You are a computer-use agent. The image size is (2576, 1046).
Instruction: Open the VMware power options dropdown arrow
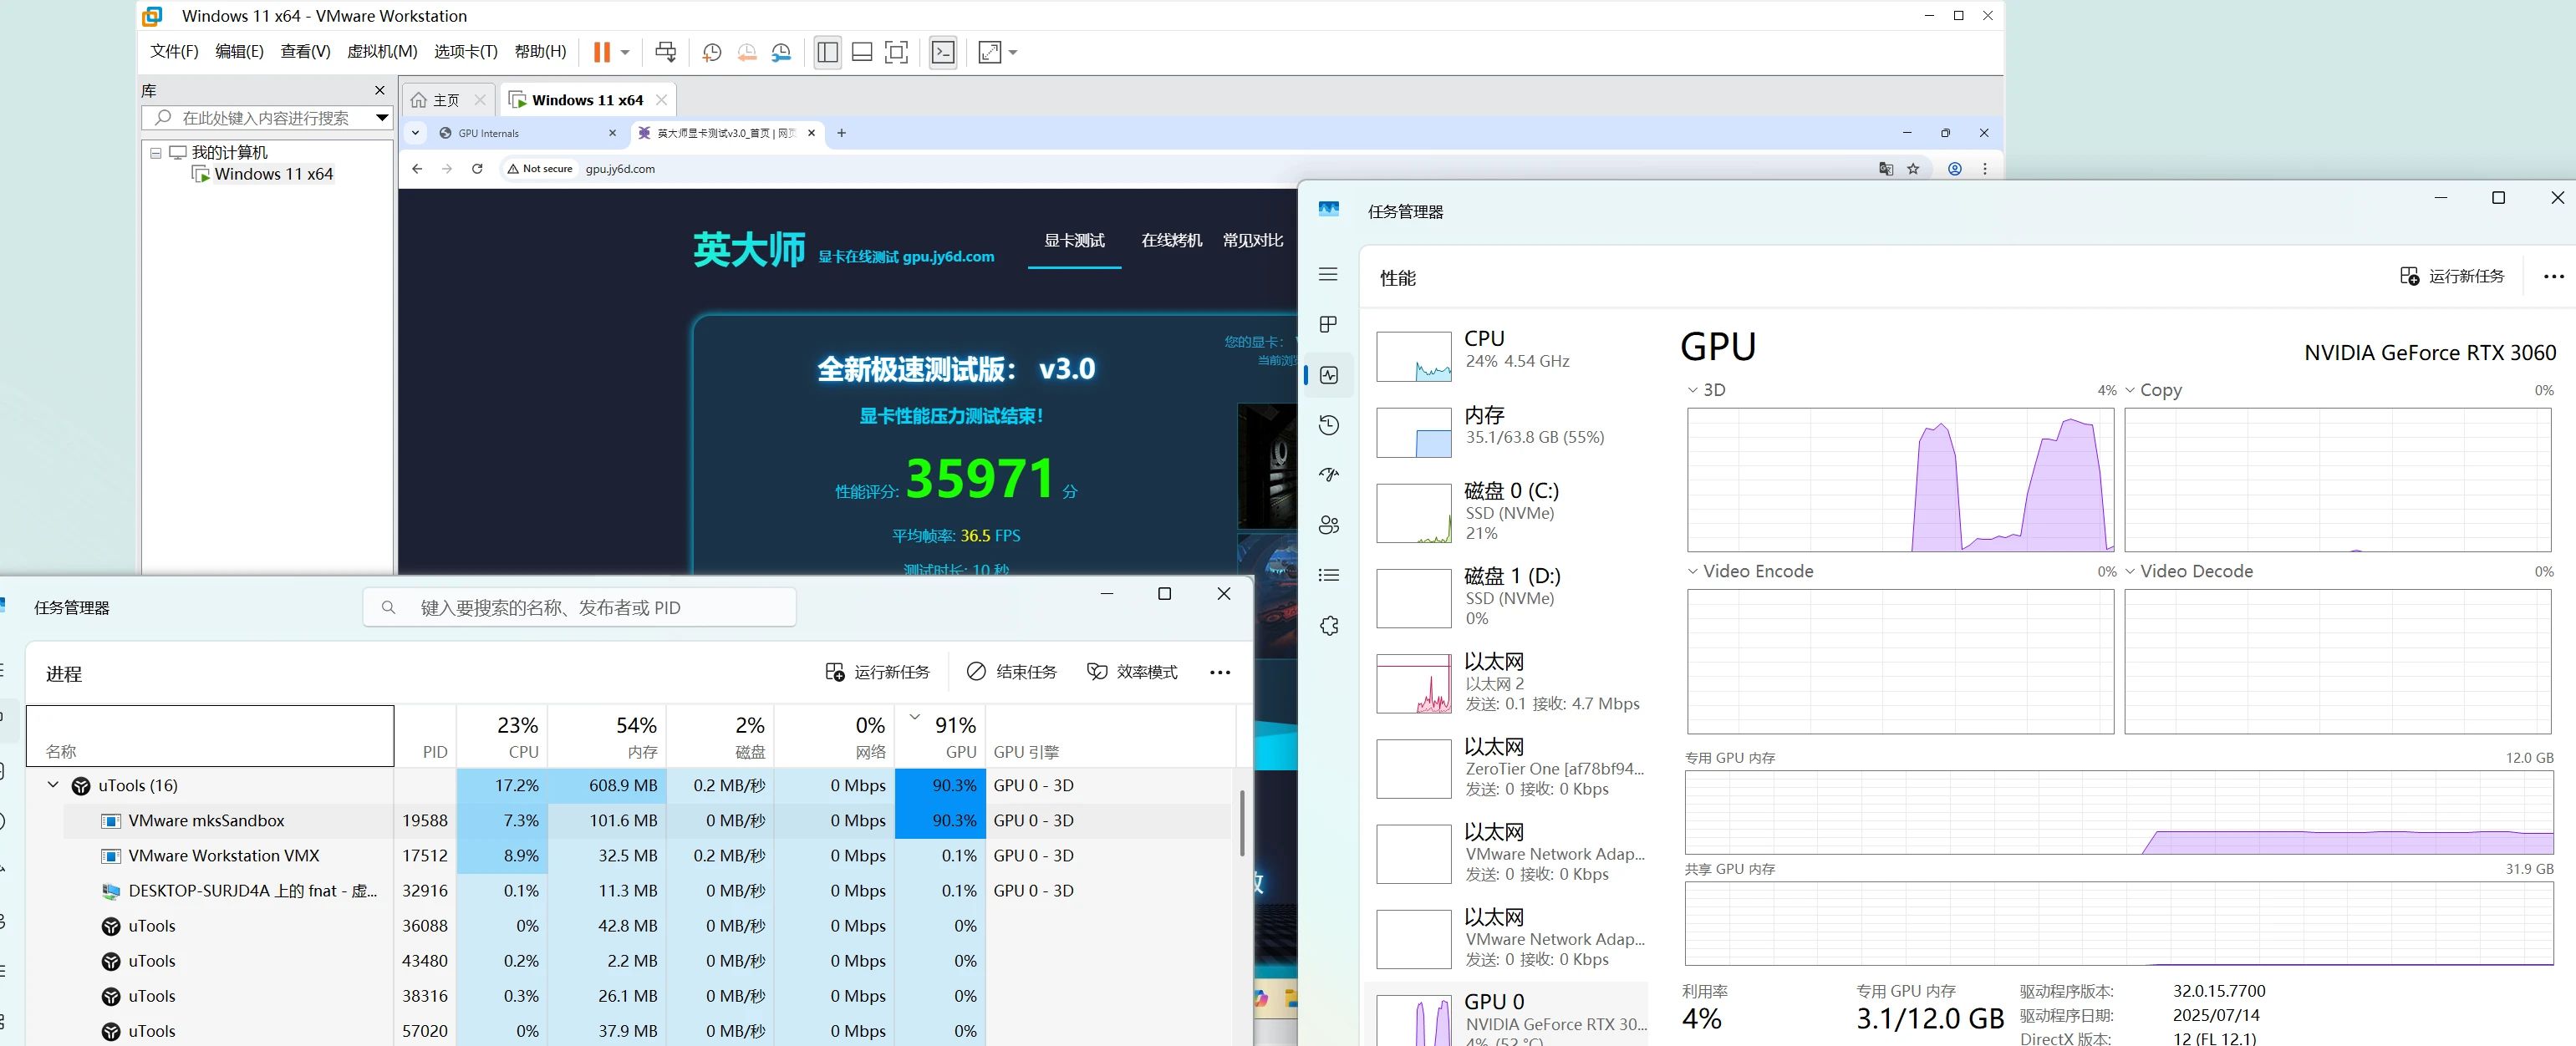[625, 52]
